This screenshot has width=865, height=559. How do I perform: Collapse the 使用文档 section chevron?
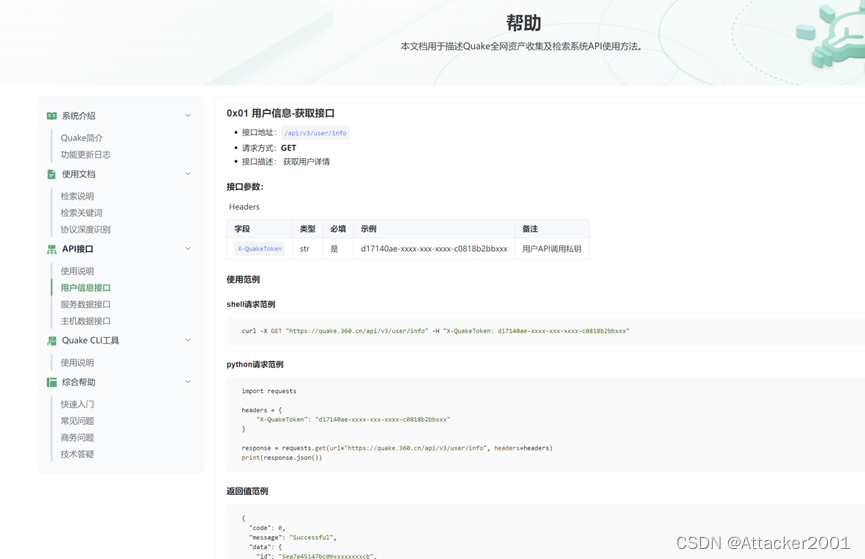pos(188,174)
